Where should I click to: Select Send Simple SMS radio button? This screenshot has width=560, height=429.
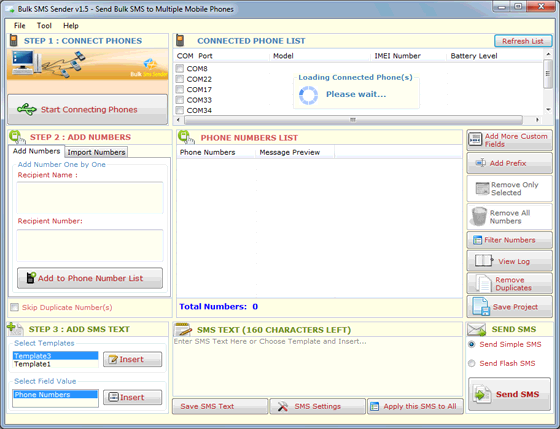coord(472,344)
